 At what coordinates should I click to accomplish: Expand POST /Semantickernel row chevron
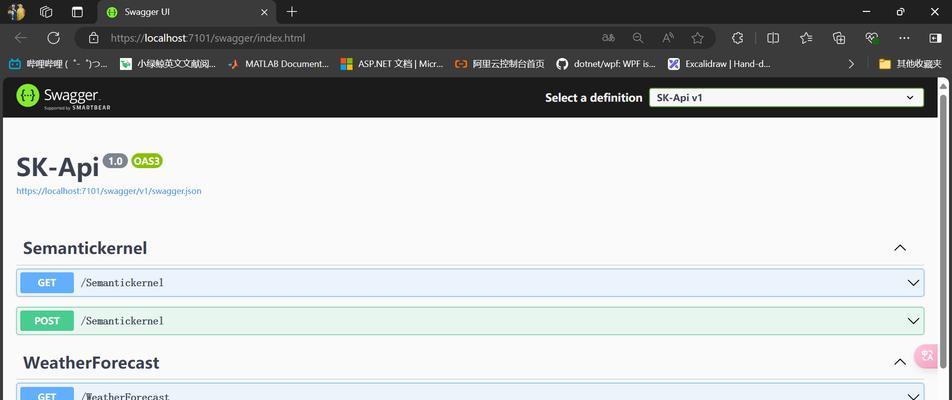click(913, 320)
